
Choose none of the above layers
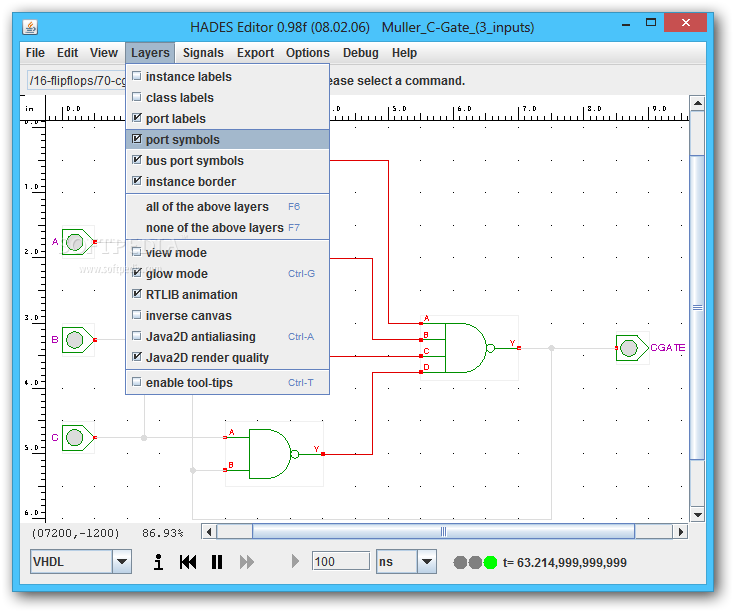(228, 228)
